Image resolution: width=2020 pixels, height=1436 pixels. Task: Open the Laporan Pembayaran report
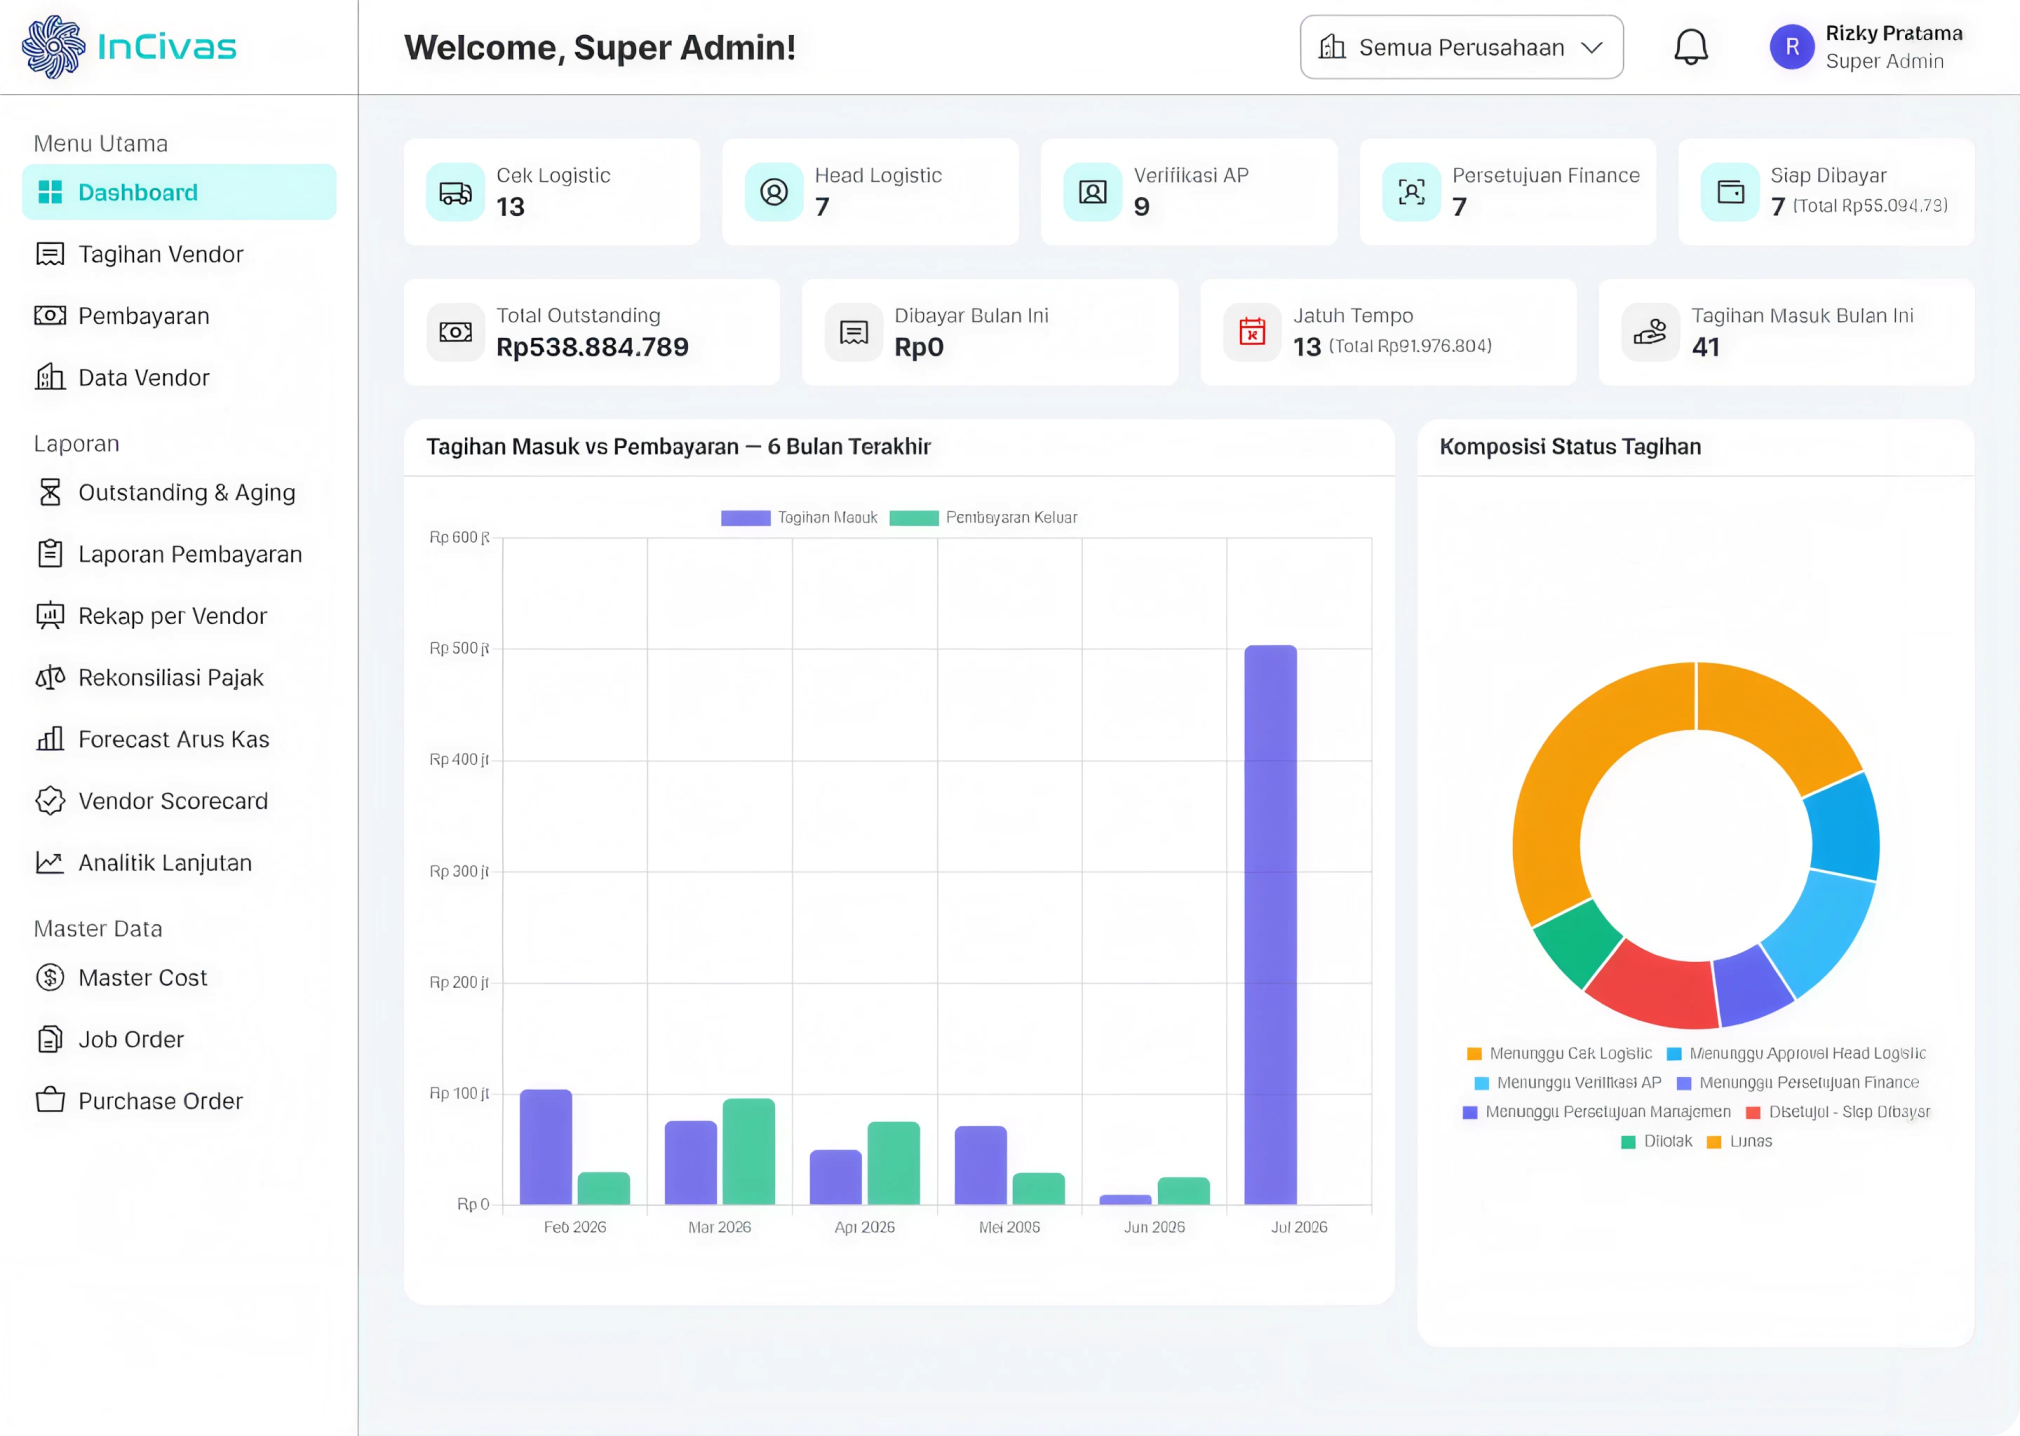coord(179,554)
